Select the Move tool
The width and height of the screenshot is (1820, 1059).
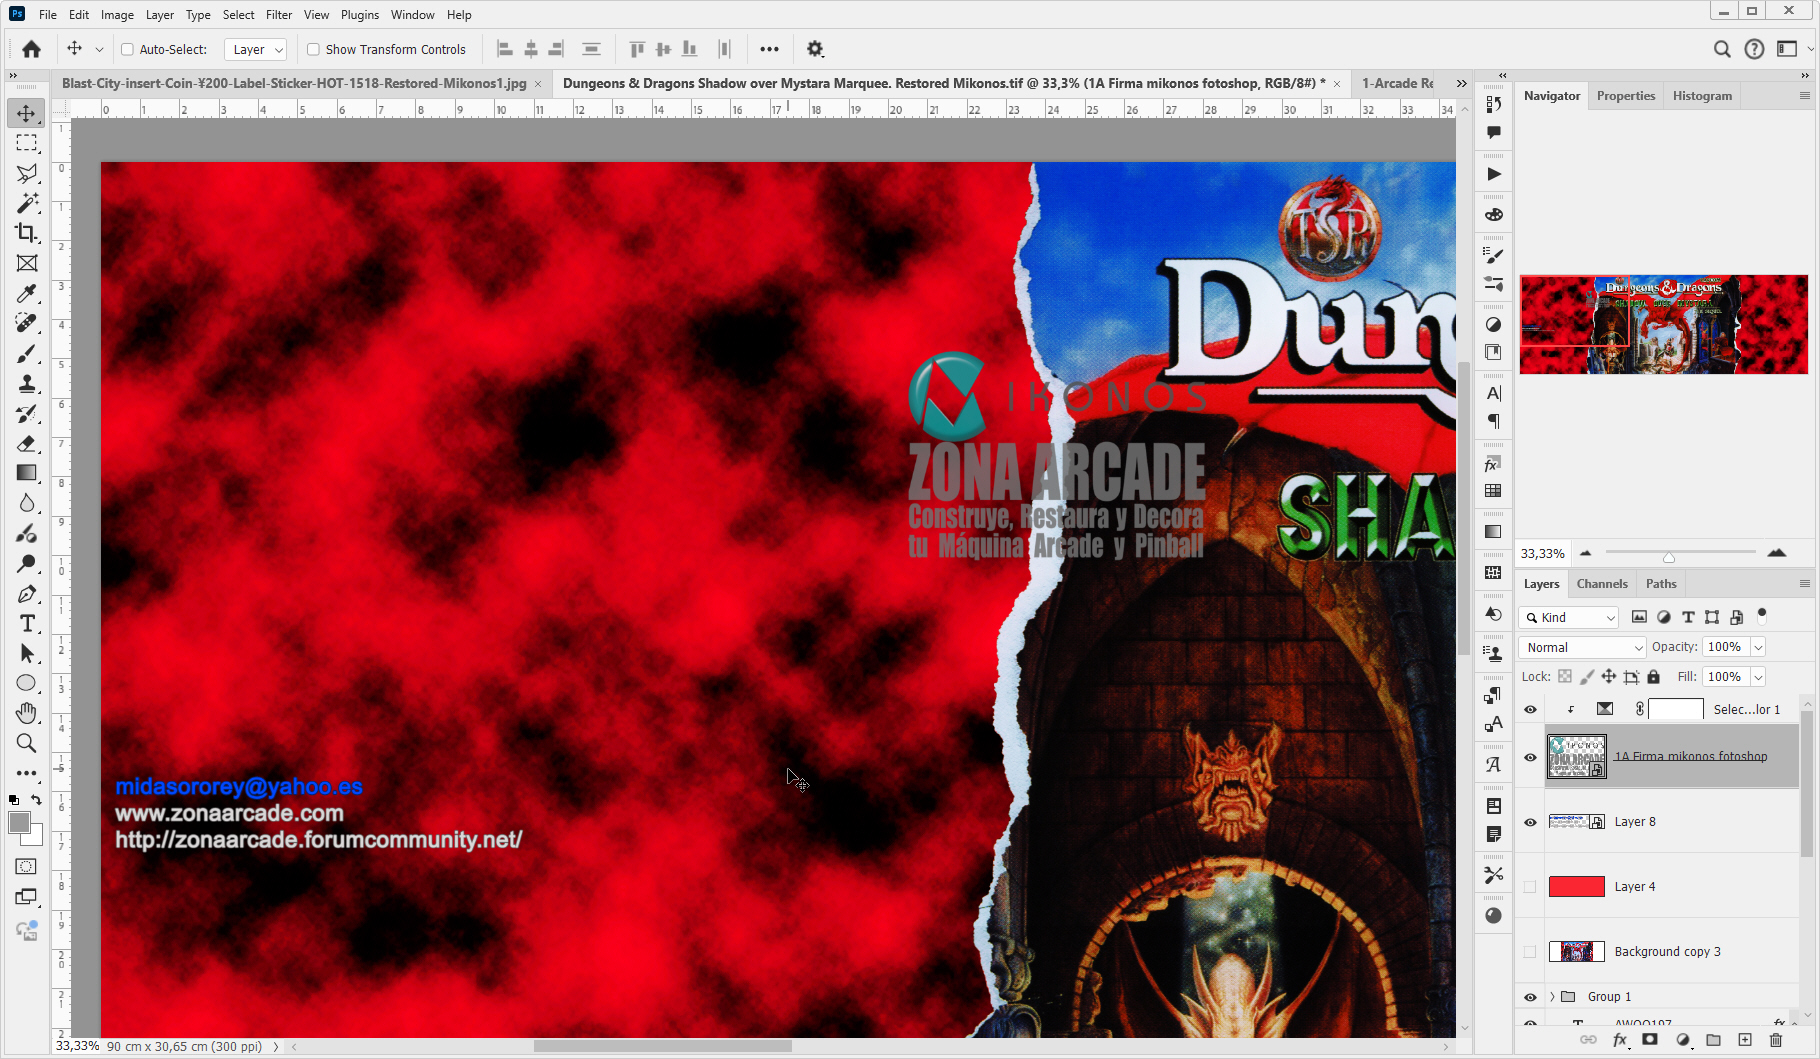[26, 113]
